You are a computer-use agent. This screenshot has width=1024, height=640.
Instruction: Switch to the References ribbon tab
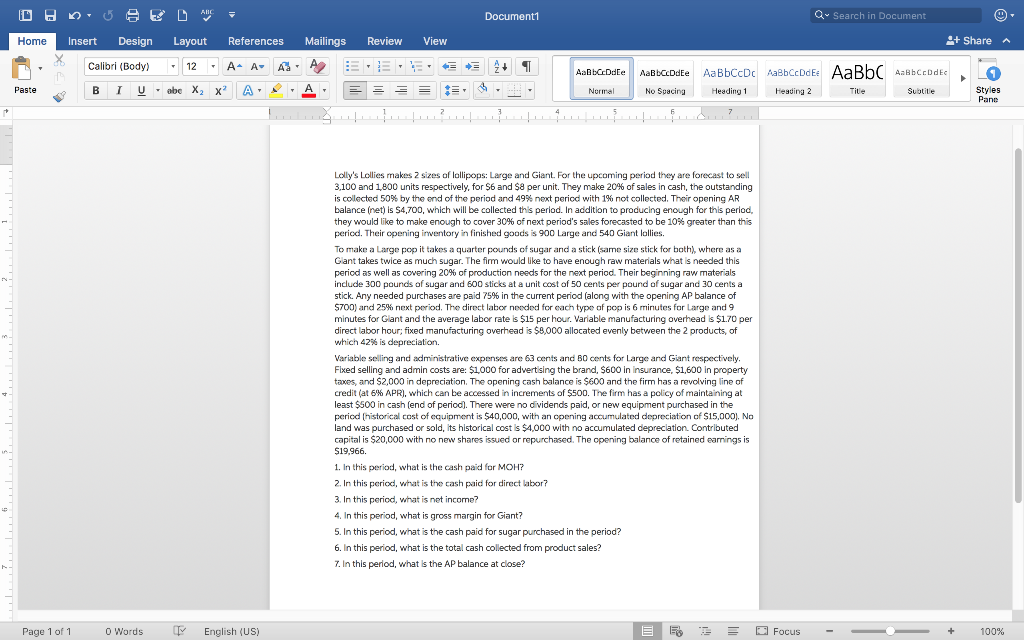pos(256,42)
